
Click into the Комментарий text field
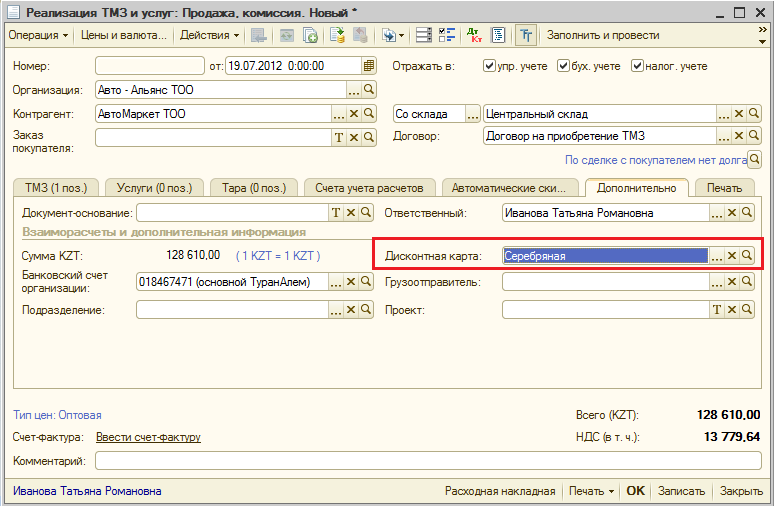(x=427, y=461)
